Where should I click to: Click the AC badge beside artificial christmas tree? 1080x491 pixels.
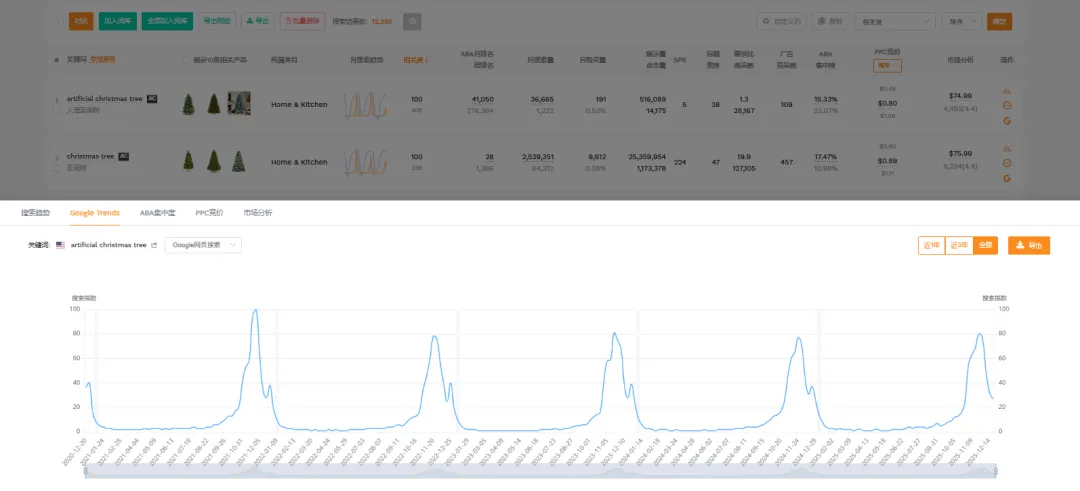point(152,99)
